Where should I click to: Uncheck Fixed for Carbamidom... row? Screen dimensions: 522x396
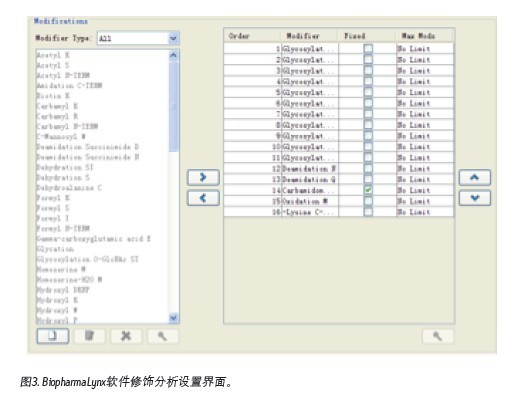point(368,190)
